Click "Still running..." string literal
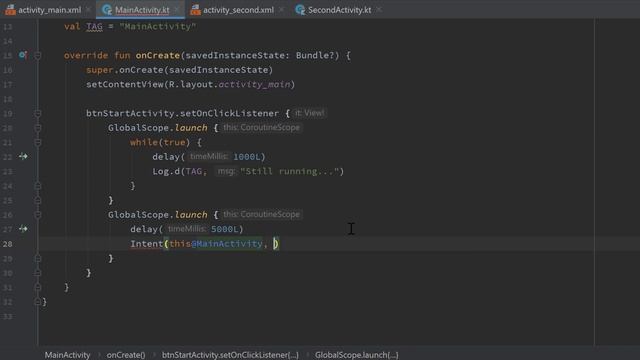640x360 pixels. click(x=290, y=171)
